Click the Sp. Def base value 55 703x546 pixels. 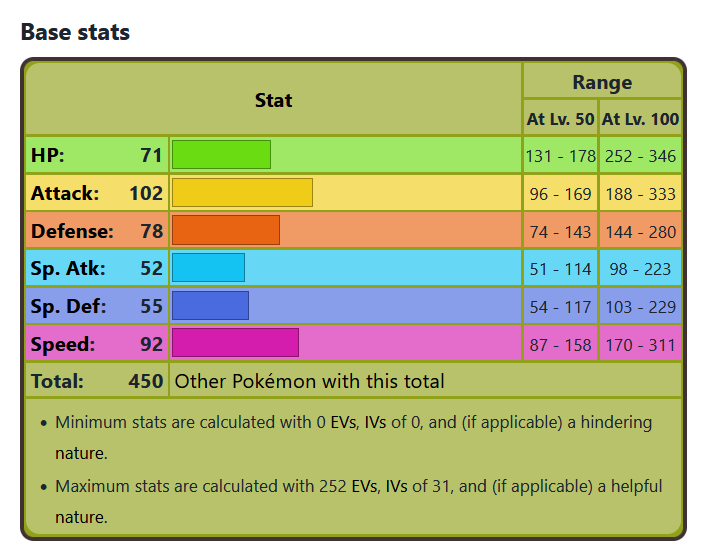pos(152,307)
